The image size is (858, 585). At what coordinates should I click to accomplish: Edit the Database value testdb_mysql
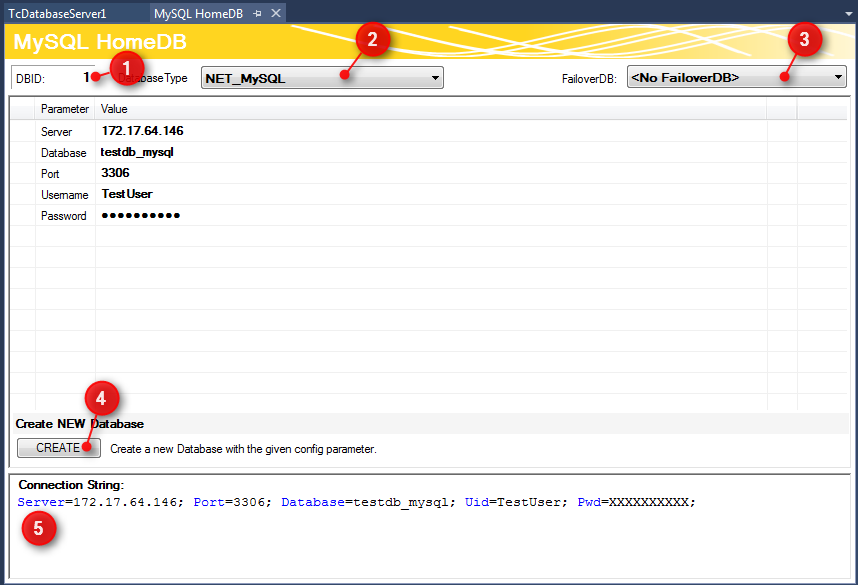click(x=137, y=152)
